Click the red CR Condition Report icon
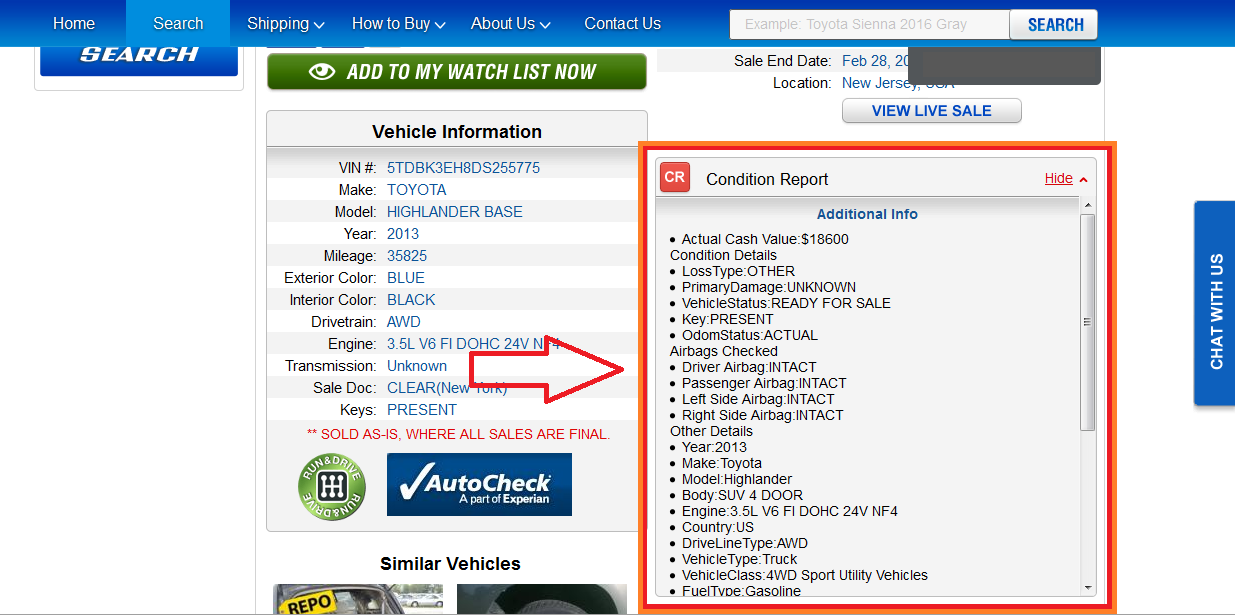This screenshot has width=1235, height=615. [675, 178]
